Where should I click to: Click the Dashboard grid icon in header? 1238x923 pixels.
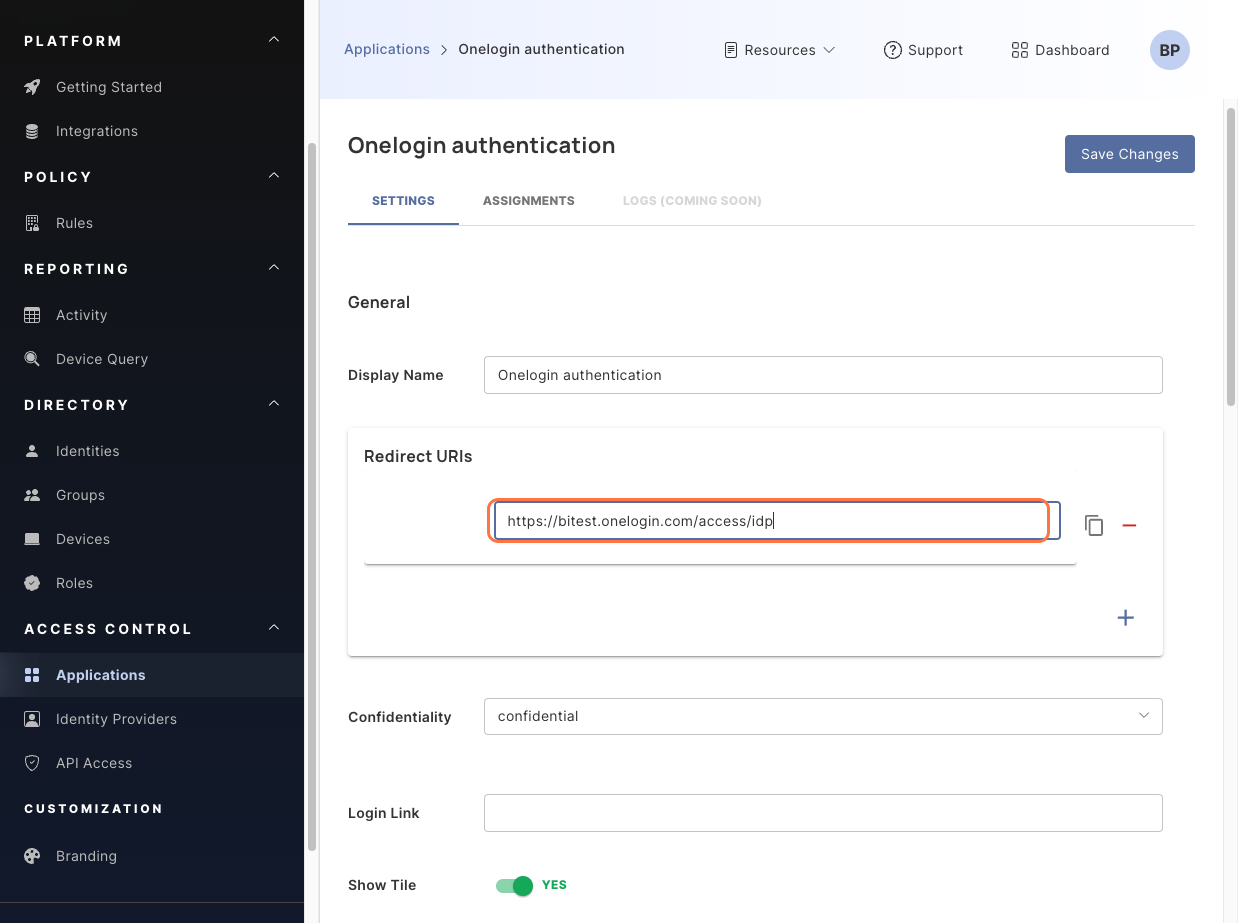(1020, 50)
